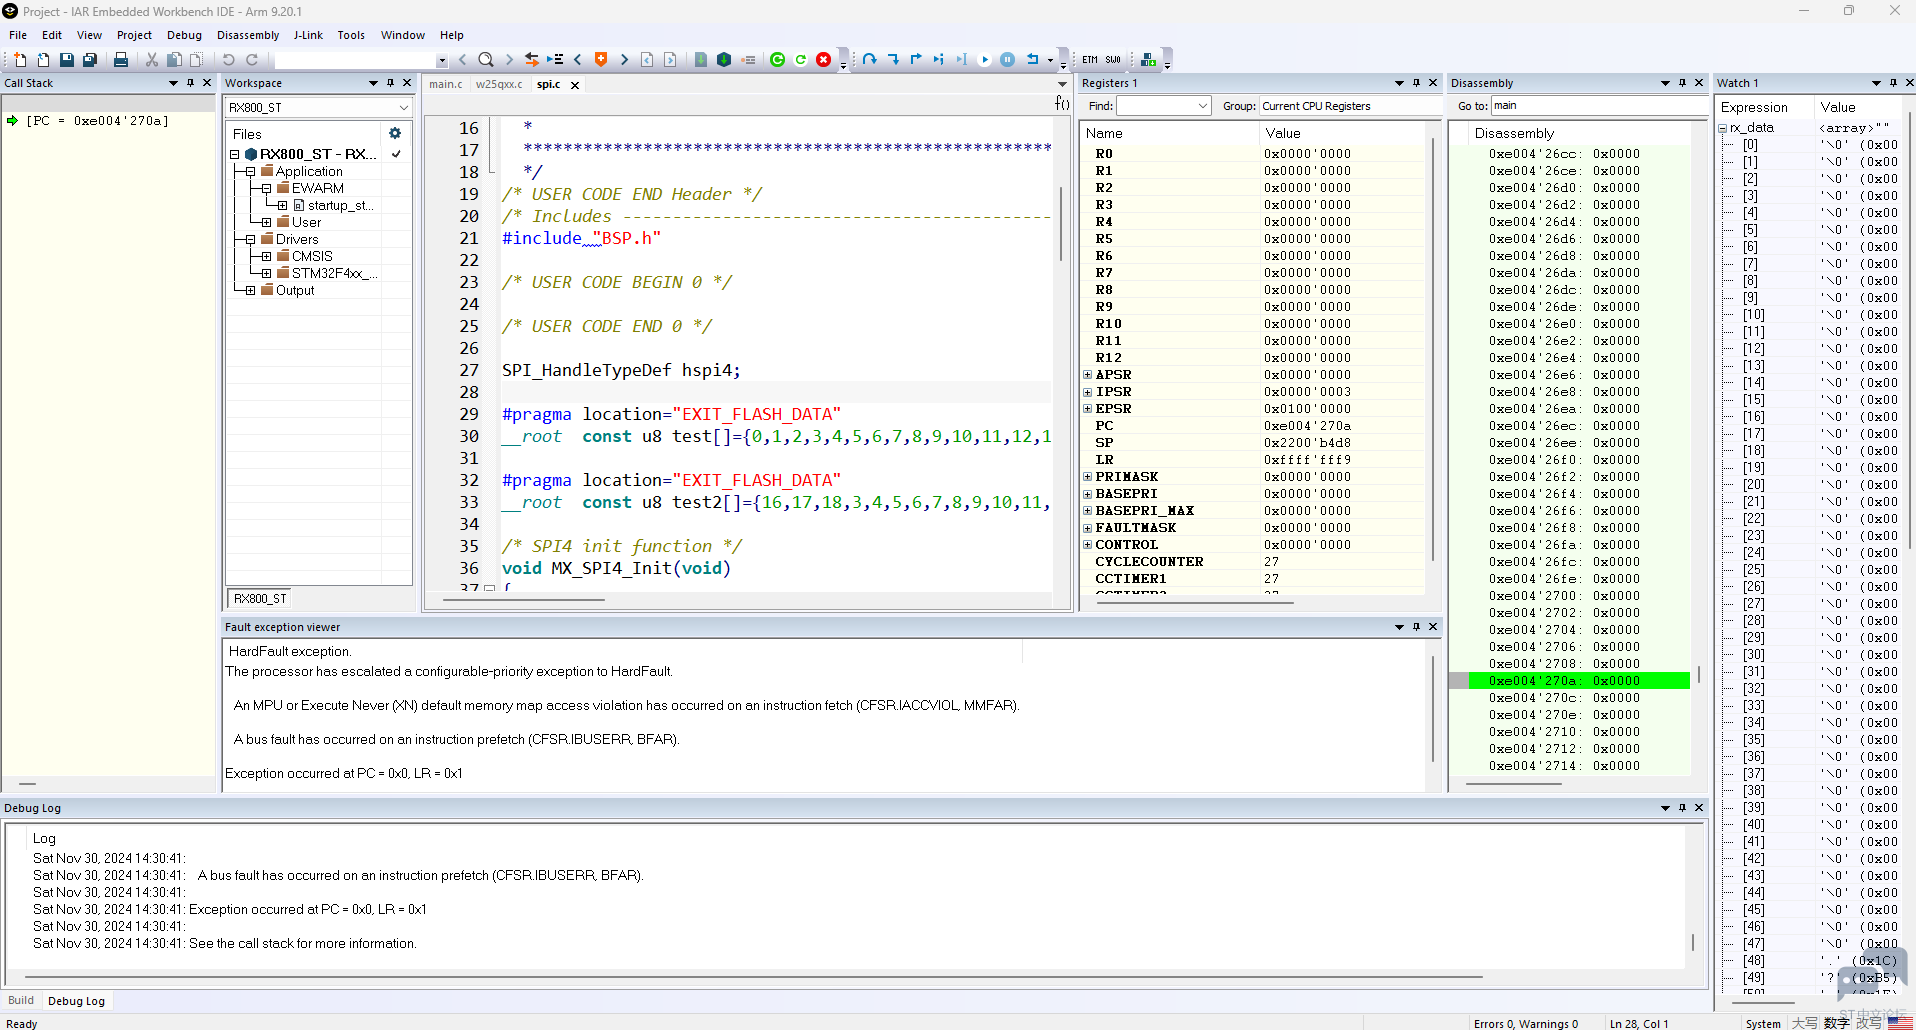Click the Step Over debug icon
This screenshot has height=1030, width=1916.
click(x=870, y=60)
